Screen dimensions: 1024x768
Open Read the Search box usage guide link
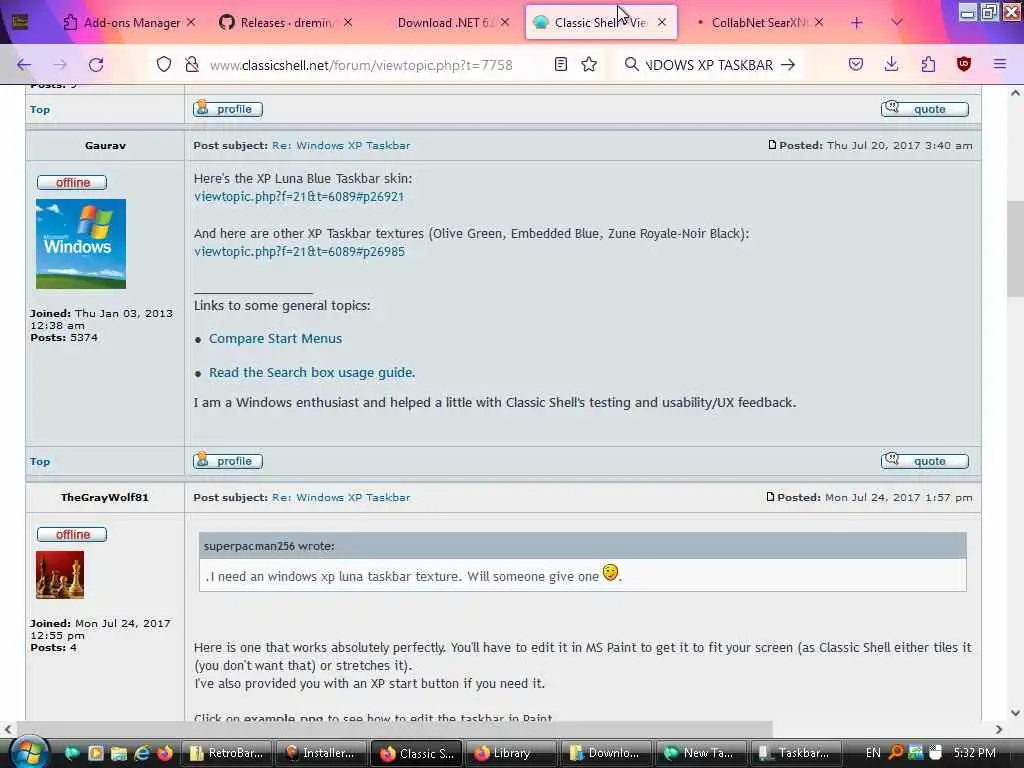click(312, 372)
